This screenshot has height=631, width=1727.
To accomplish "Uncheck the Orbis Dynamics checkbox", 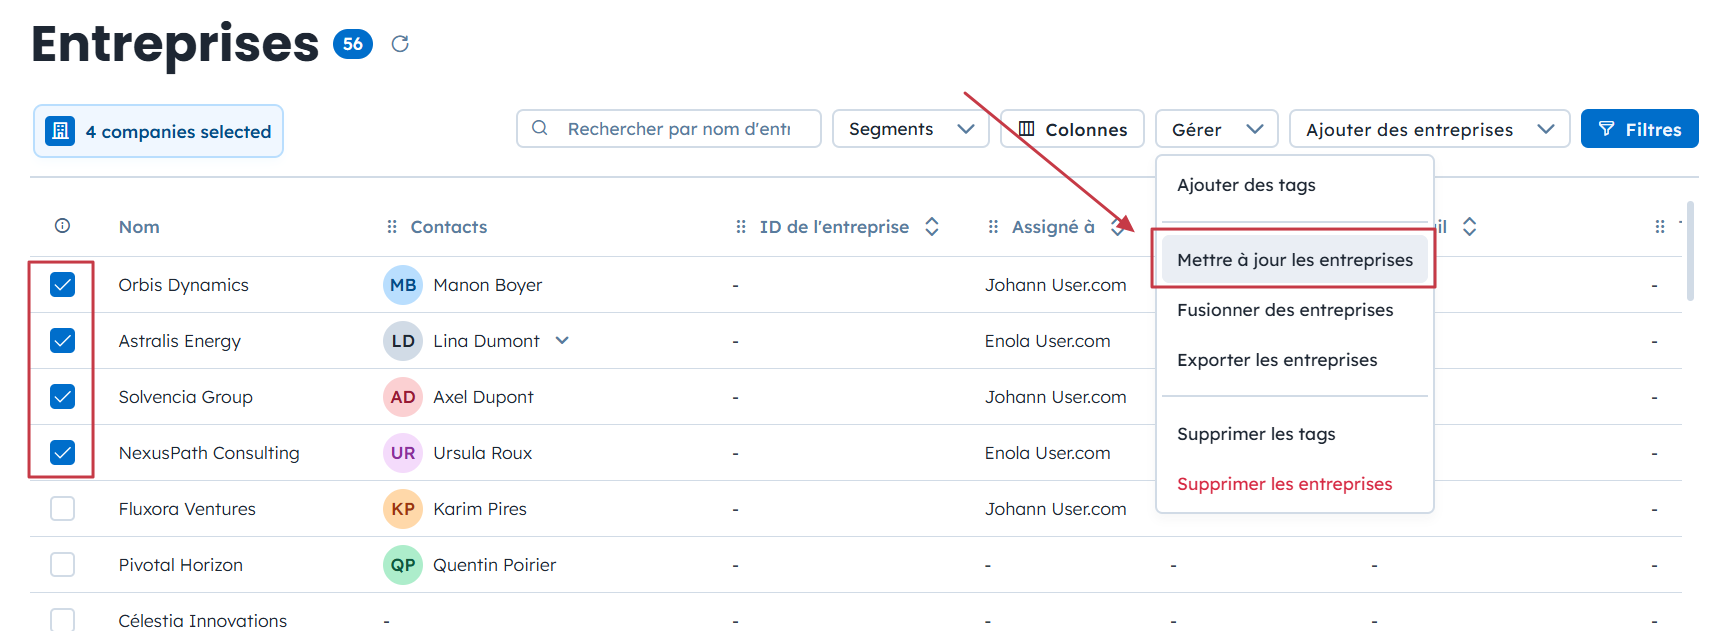I will pyautogui.click(x=63, y=285).
